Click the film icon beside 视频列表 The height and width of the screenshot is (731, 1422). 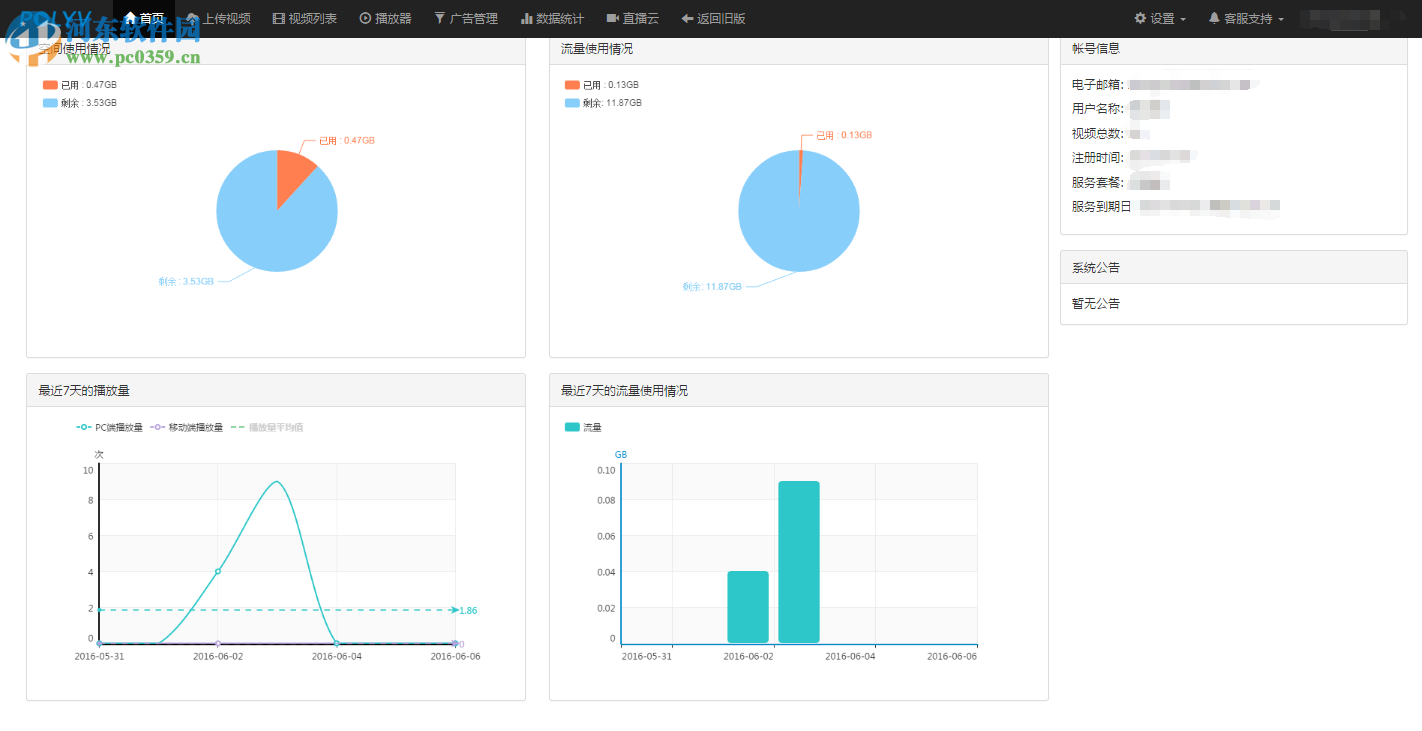278,18
